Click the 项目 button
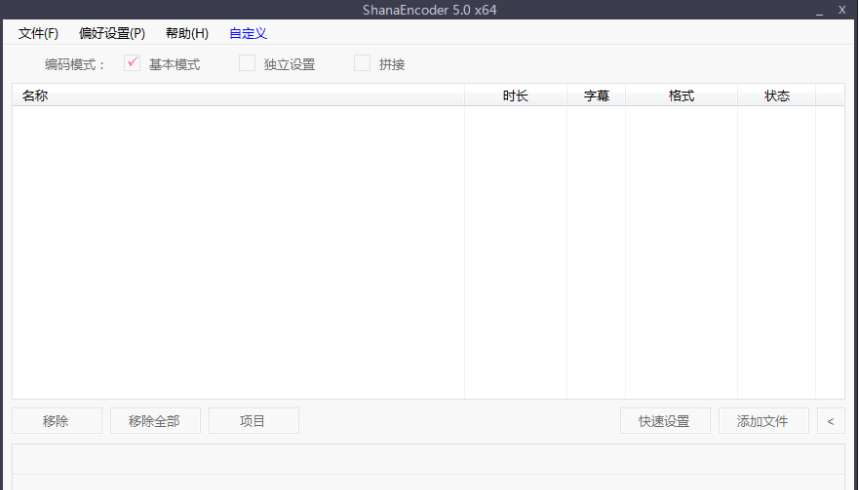The width and height of the screenshot is (860, 490). pos(253,421)
